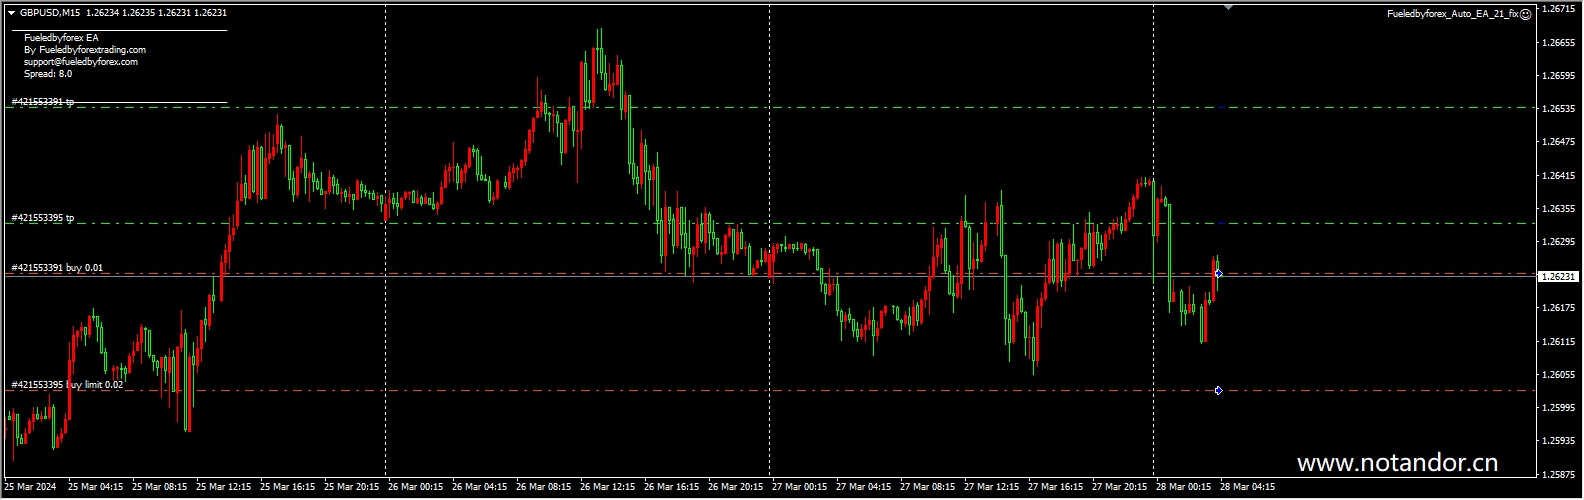This screenshot has width=1584, height=500.
Task: Click the 1.26415 price scale label
Action: 1559,175
